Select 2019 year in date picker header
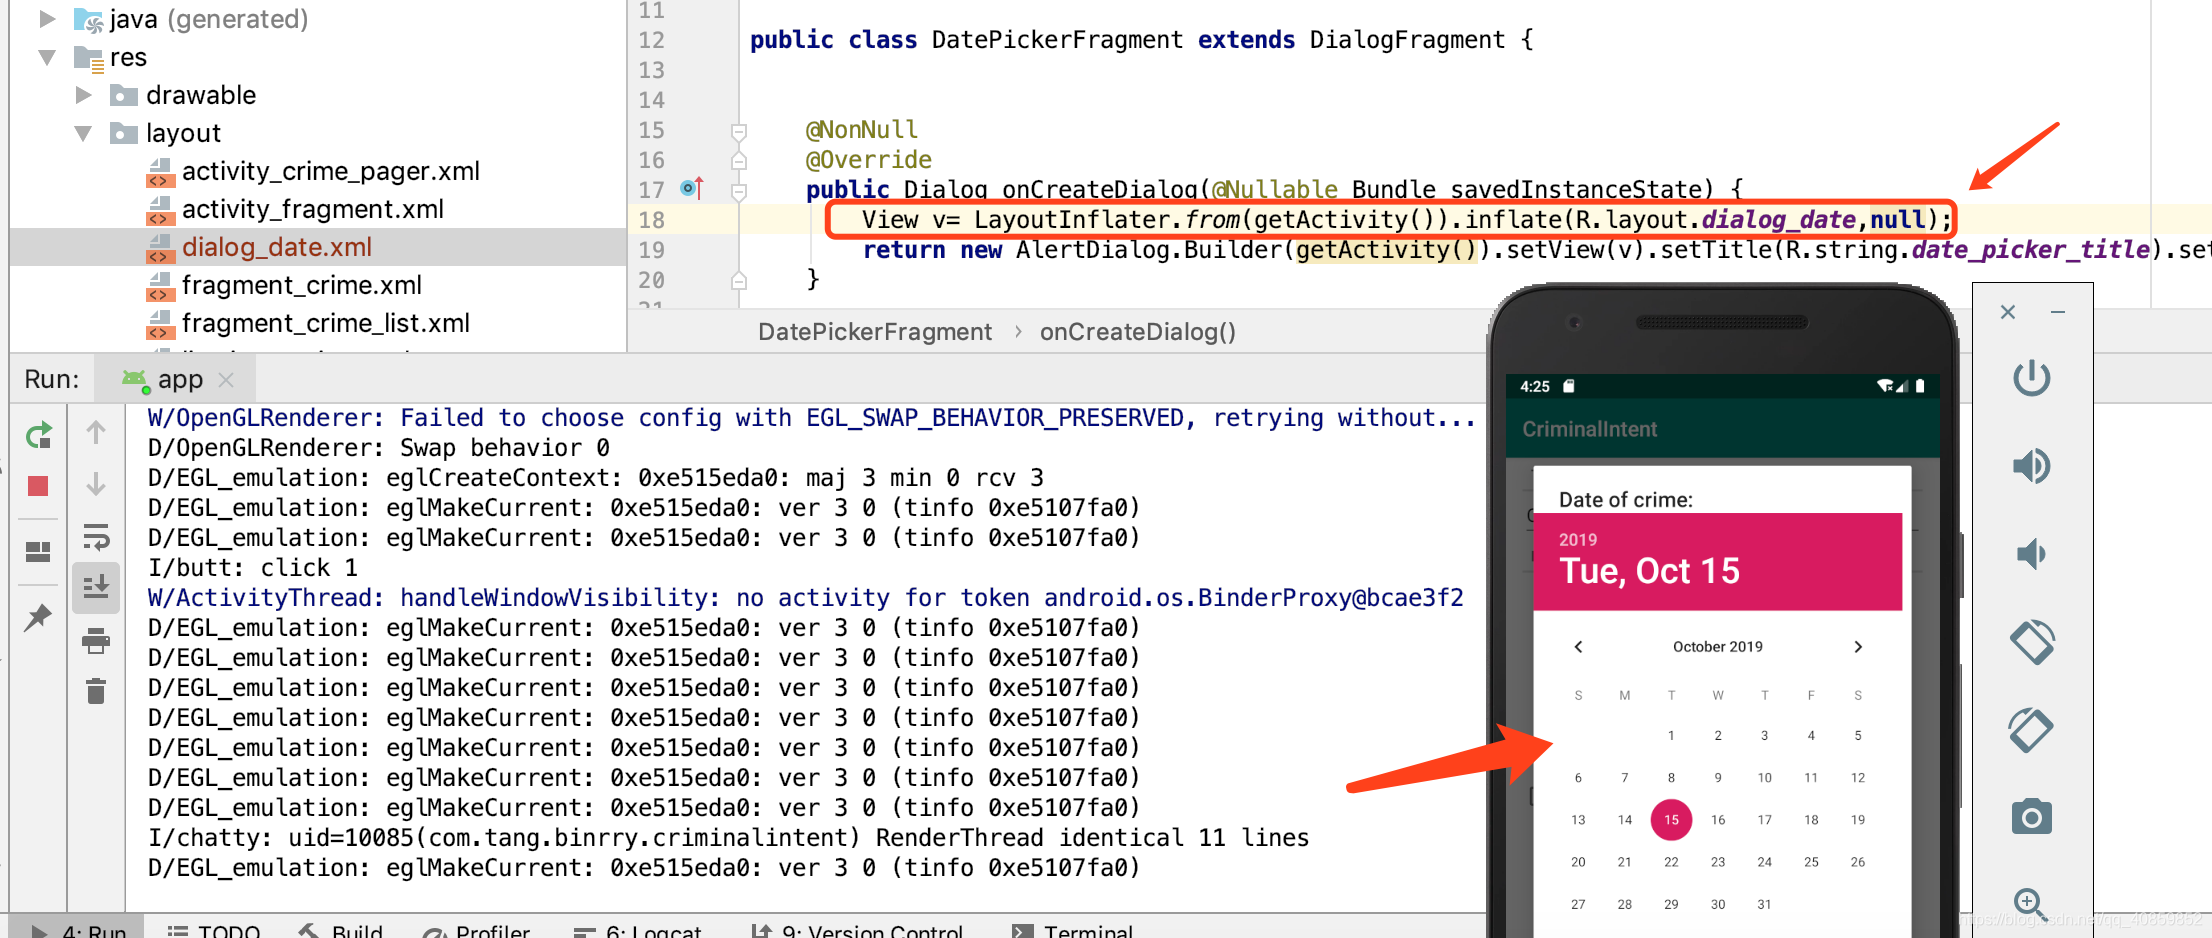The width and height of the screenshot is (2212, 938). (x=1578, y=539)
